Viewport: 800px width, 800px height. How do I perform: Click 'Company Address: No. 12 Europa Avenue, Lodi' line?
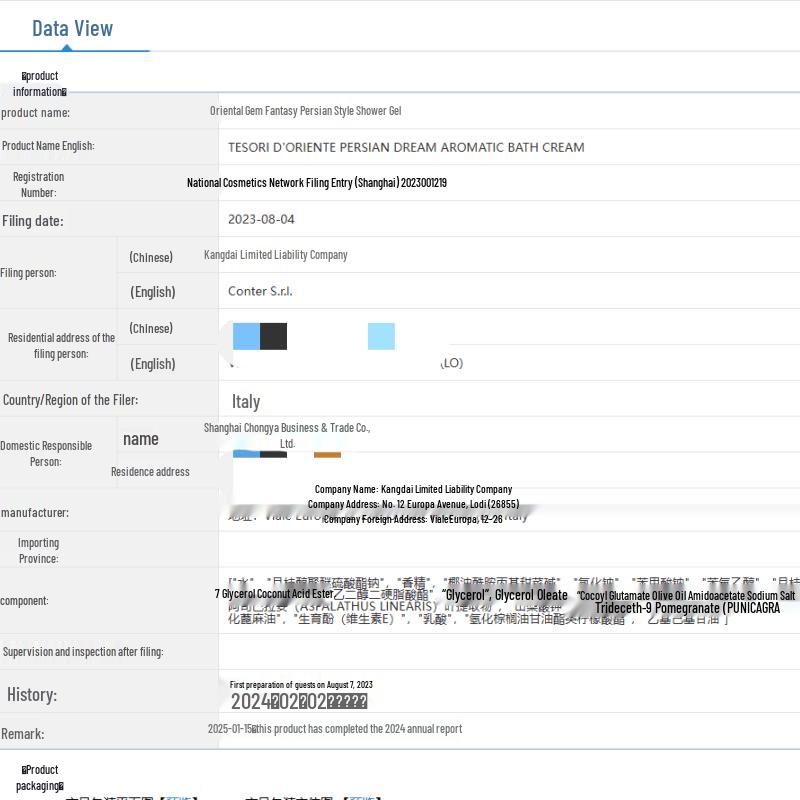pos(413,504)
